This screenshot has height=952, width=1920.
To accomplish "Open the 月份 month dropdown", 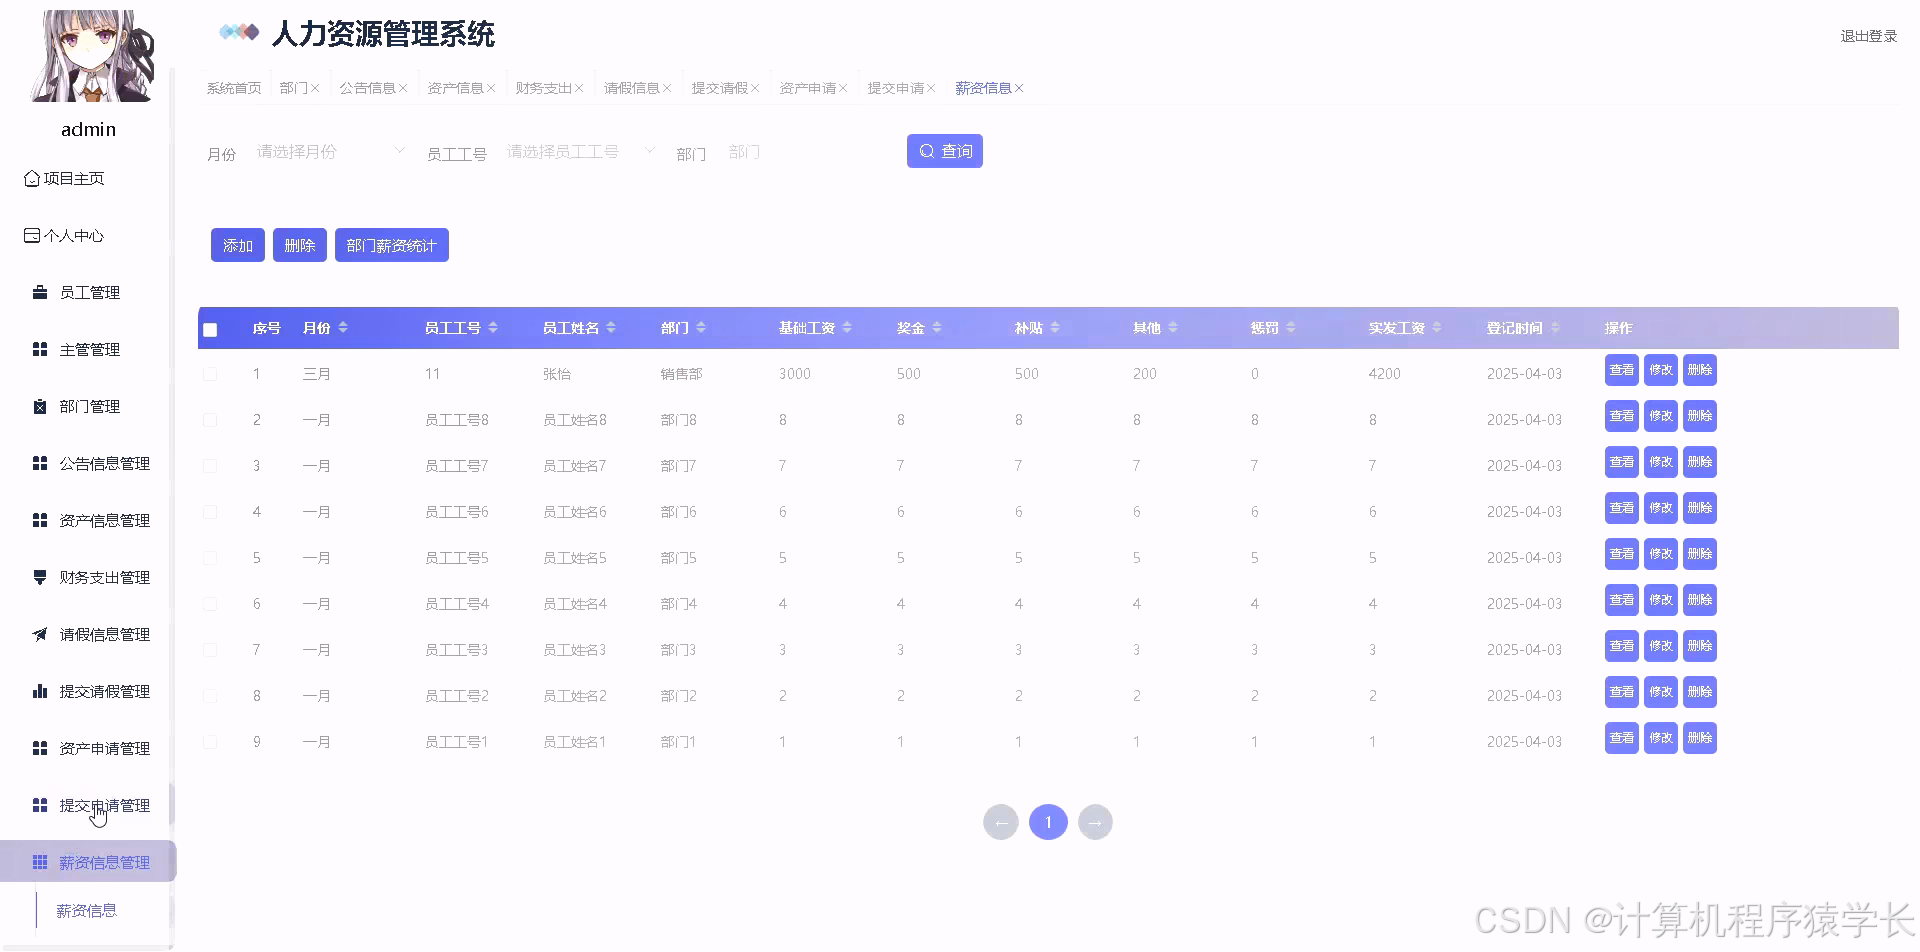I will (x=328, y=150).
